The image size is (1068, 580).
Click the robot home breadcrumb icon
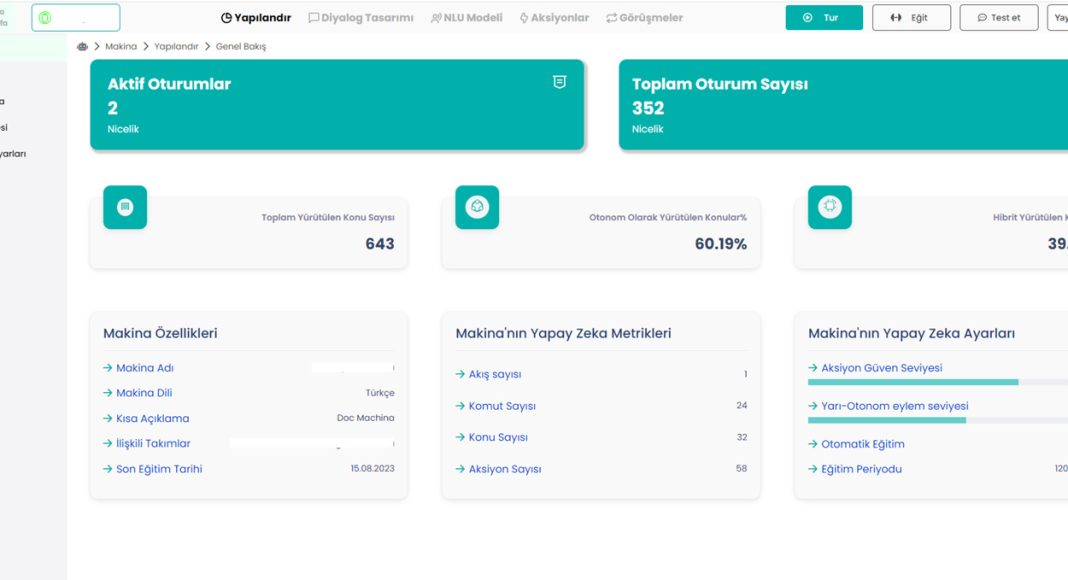[82, 46]
